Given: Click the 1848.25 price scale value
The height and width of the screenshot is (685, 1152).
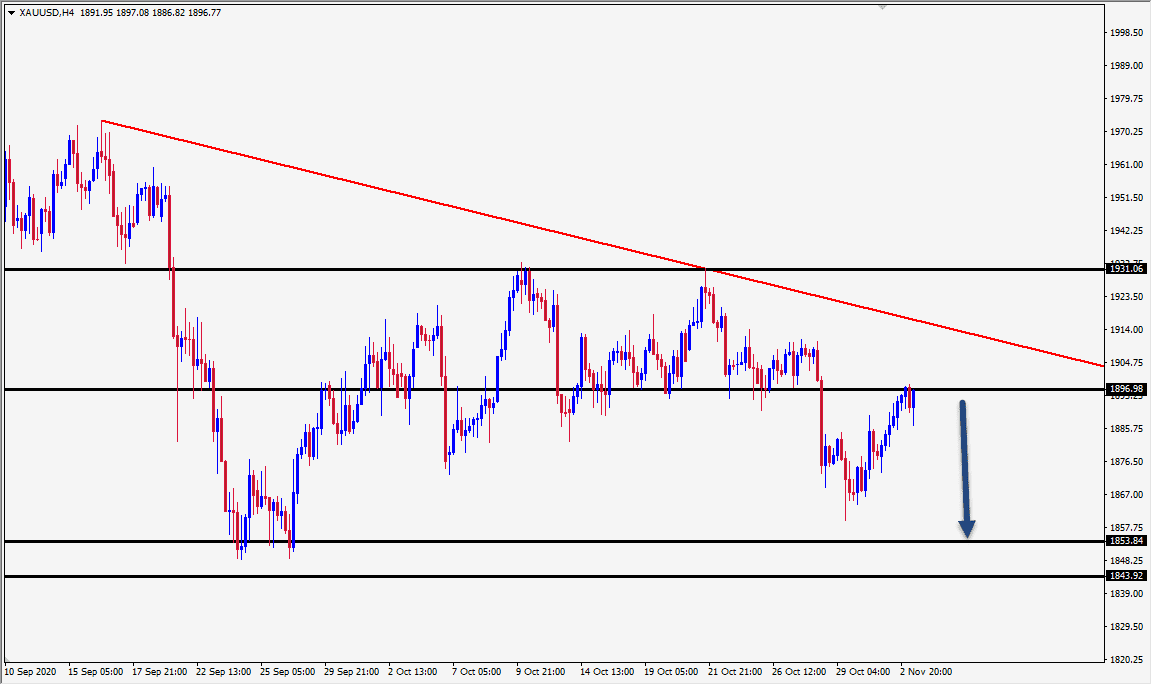Looking at the screenshot, I should [x=1127, y=561].
